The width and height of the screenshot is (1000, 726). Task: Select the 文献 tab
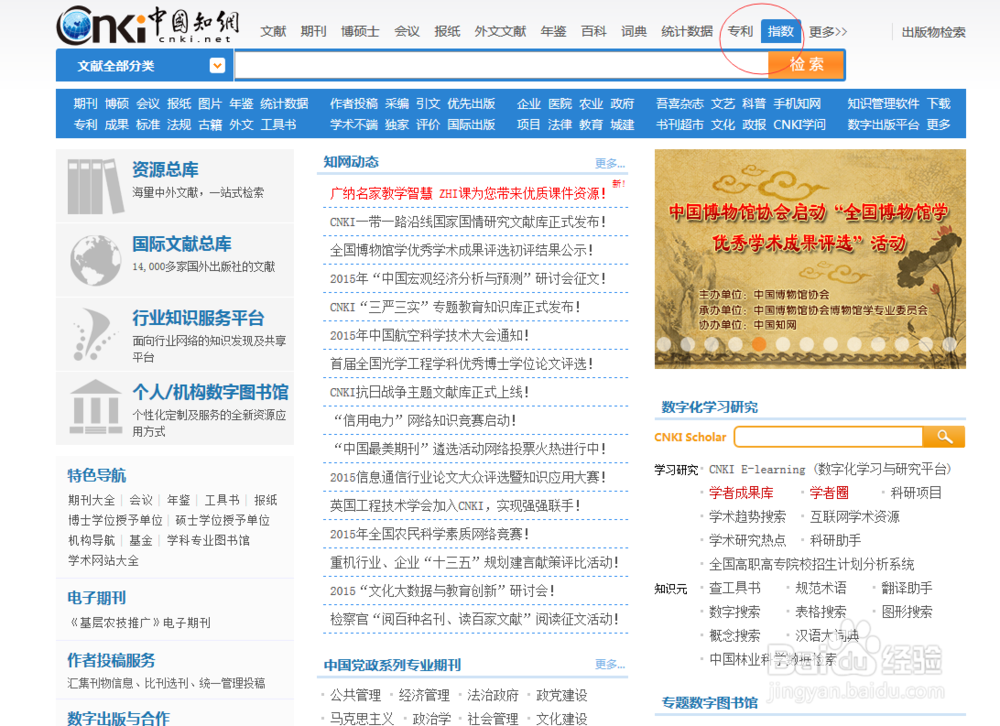click(x=273, y=31)
